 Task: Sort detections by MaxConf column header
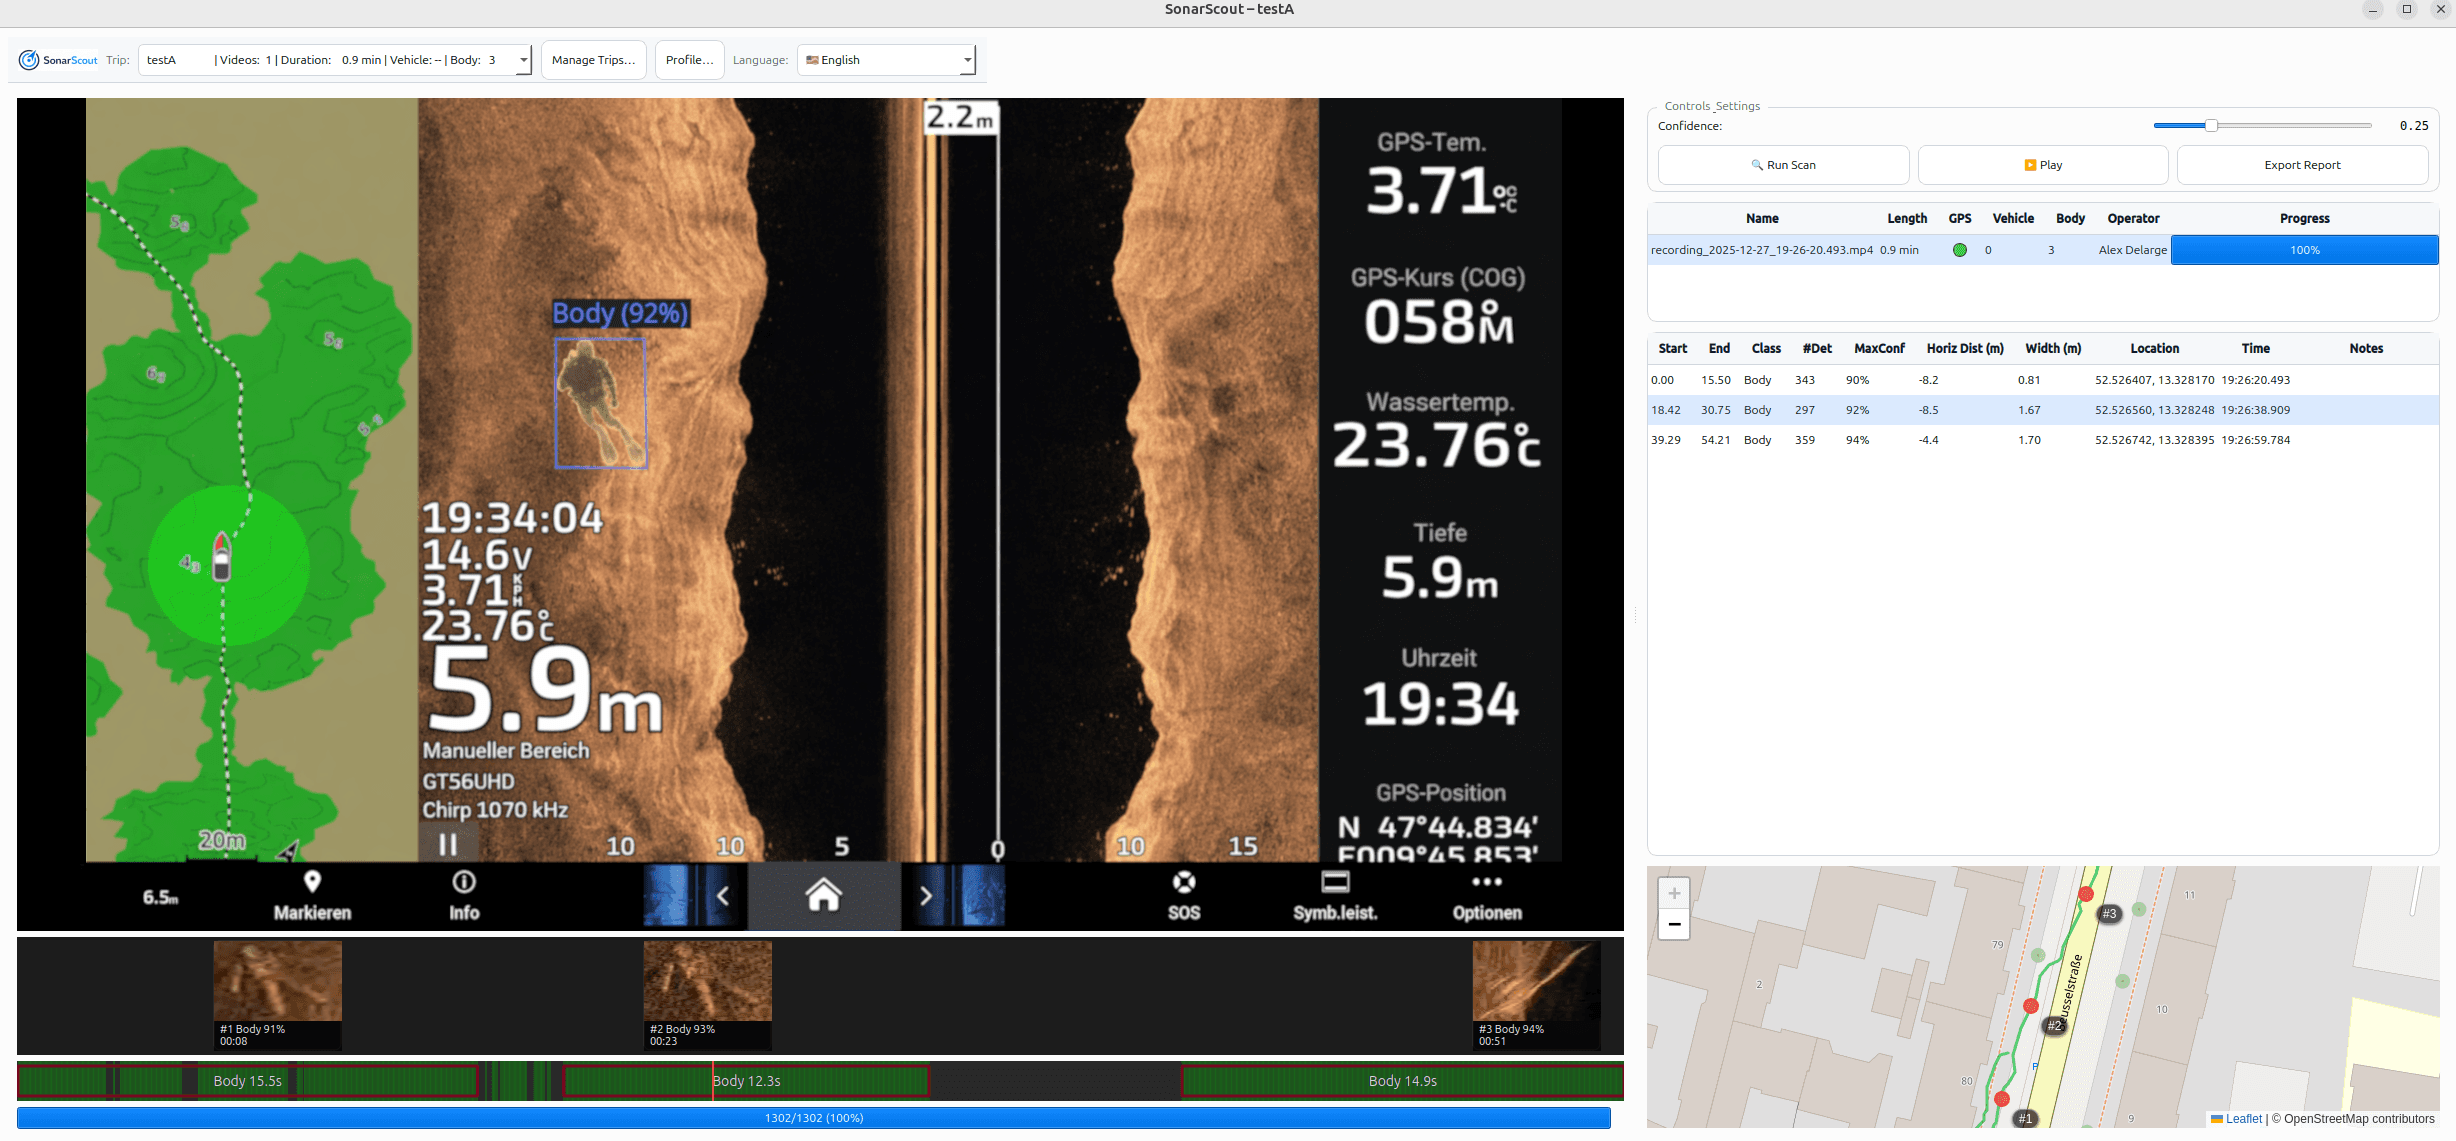pos(1879,348)
